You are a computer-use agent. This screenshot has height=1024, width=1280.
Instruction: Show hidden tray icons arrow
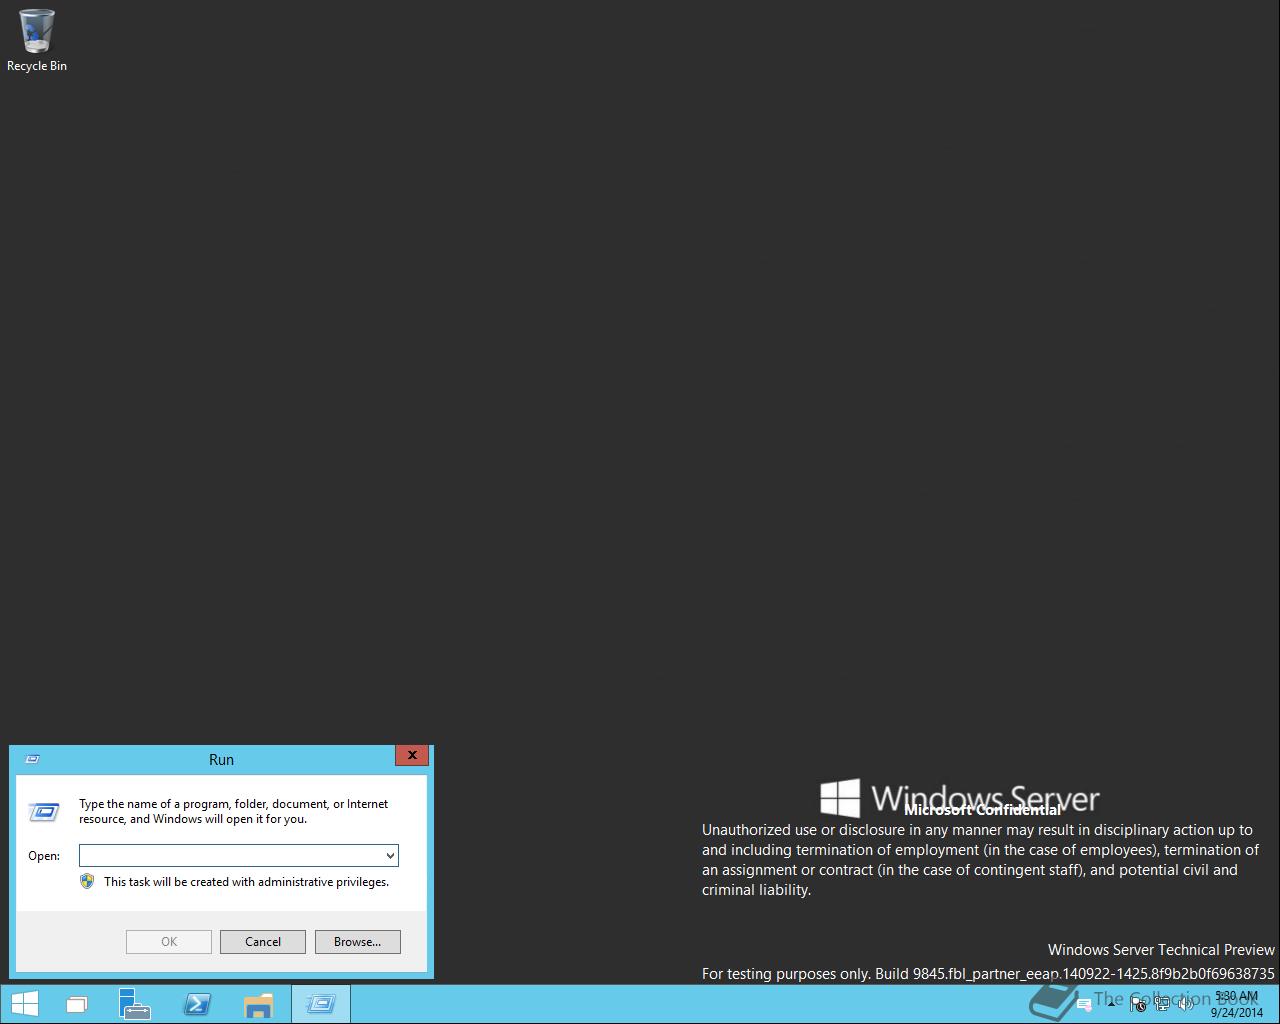(x=1111, y=1005)
